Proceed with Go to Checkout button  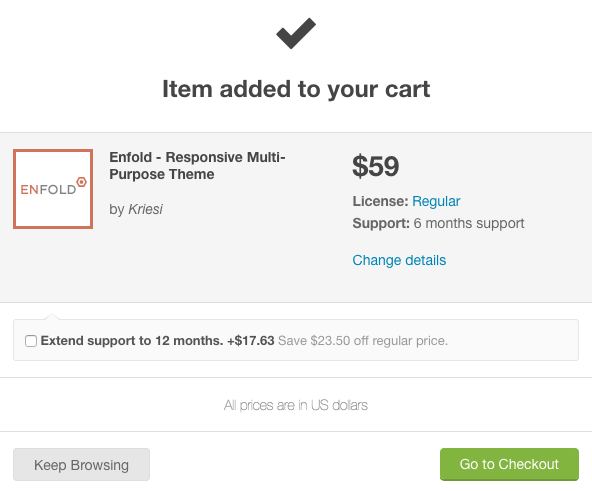pyautogui.click(x=509, y=464)
